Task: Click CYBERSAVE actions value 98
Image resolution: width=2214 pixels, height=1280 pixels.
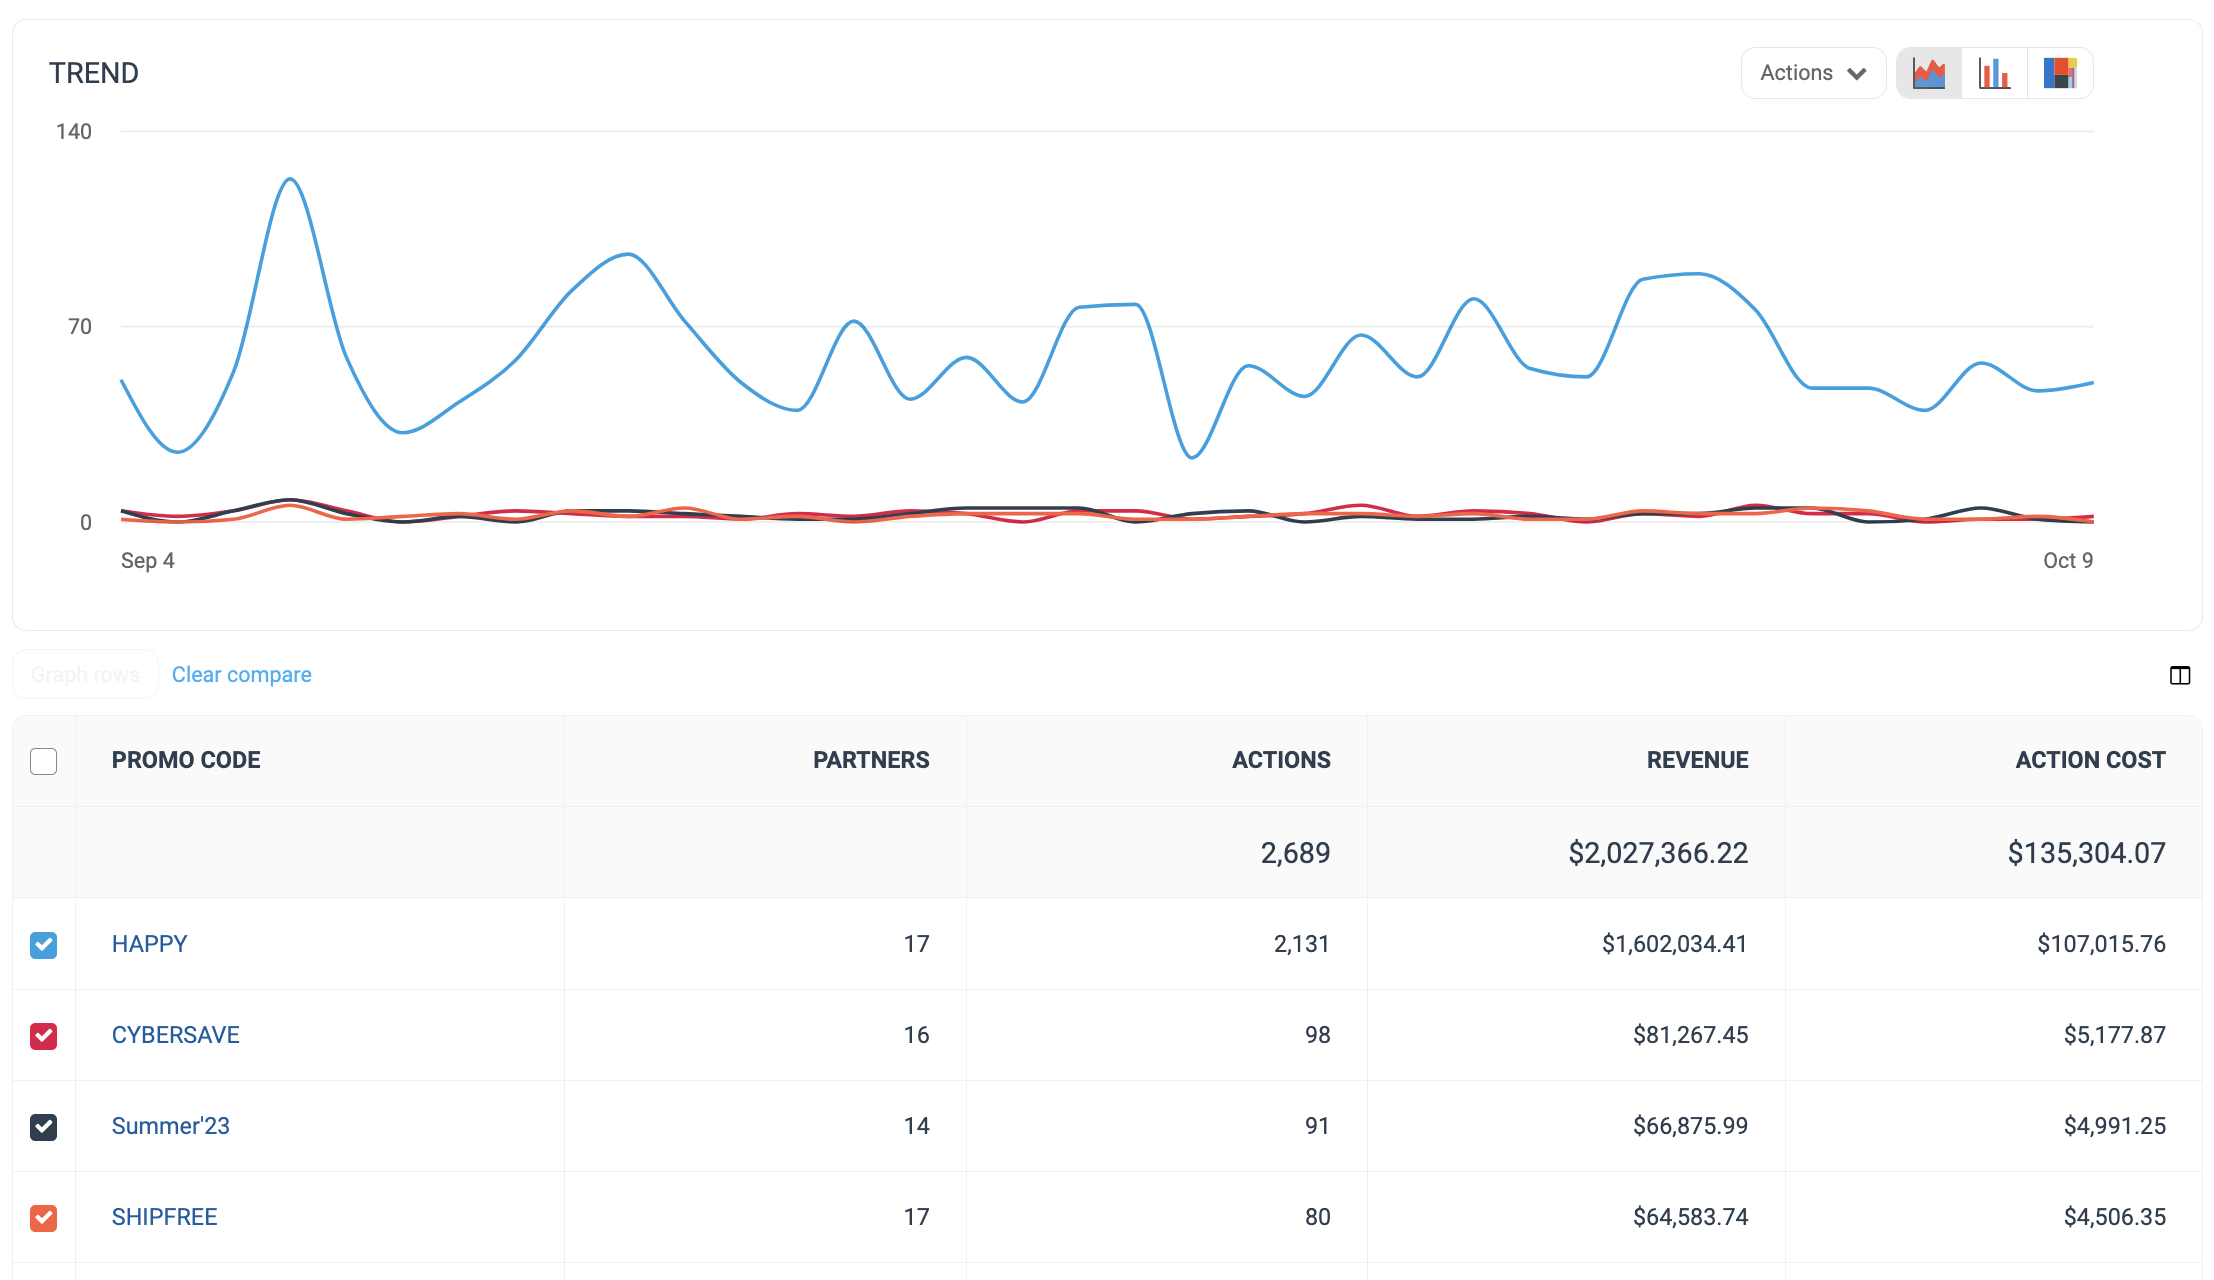Action: click(1317, 1035)
